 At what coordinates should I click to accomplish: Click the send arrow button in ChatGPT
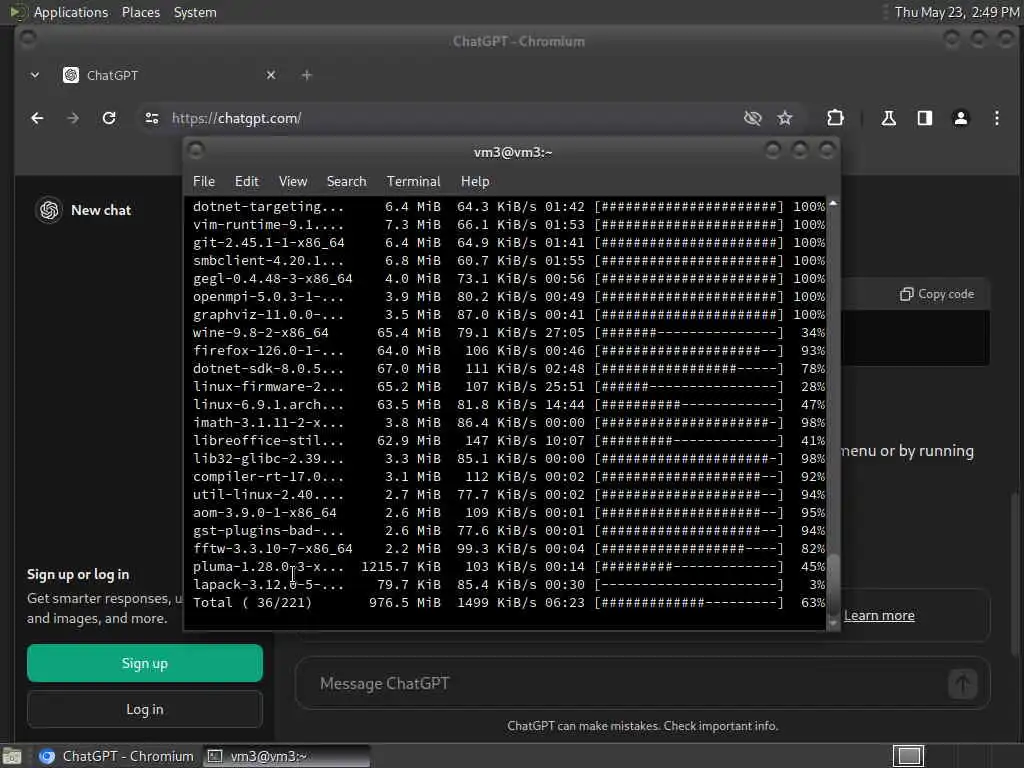pyautogui.click(x=963, y=684)
